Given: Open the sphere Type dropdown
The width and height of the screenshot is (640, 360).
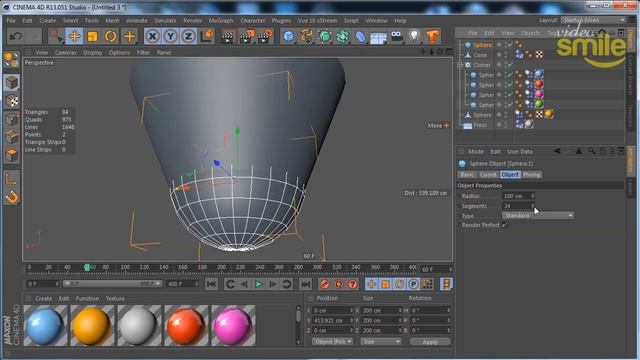Looking at the screenshot, I should [x=538, y=216].
